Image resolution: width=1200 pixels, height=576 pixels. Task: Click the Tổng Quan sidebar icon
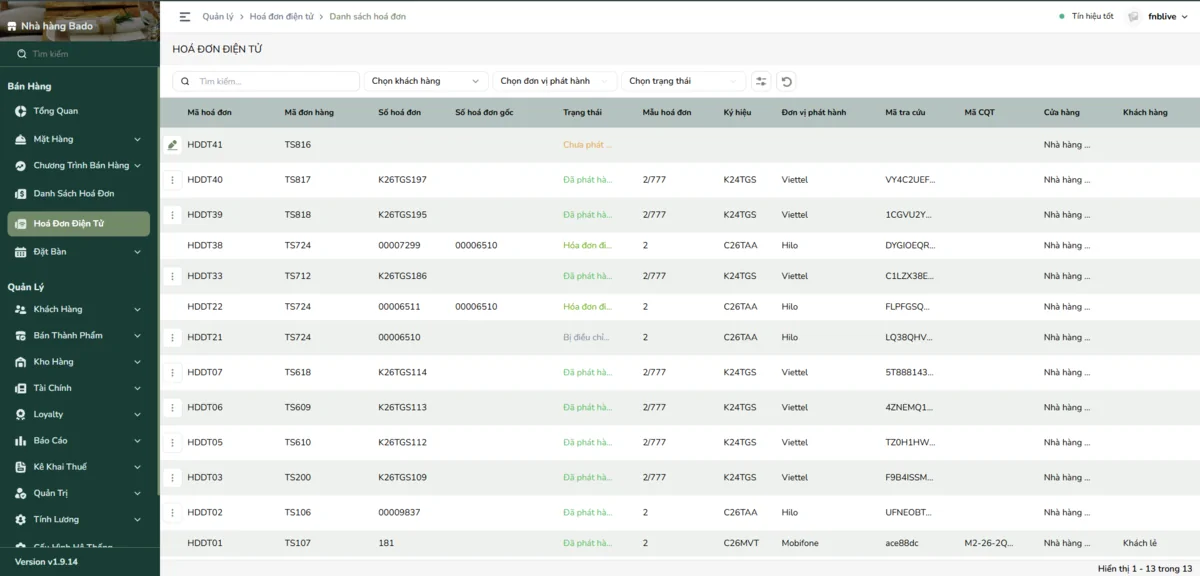click(x=21, y=111)
